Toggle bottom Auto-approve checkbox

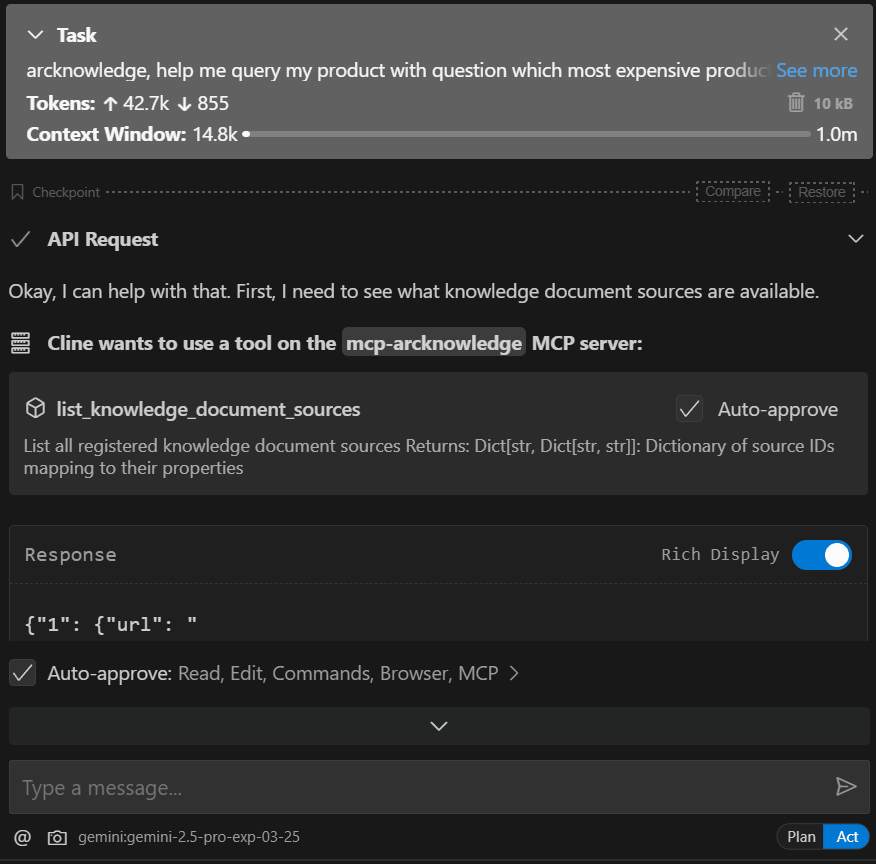point(22,673)
